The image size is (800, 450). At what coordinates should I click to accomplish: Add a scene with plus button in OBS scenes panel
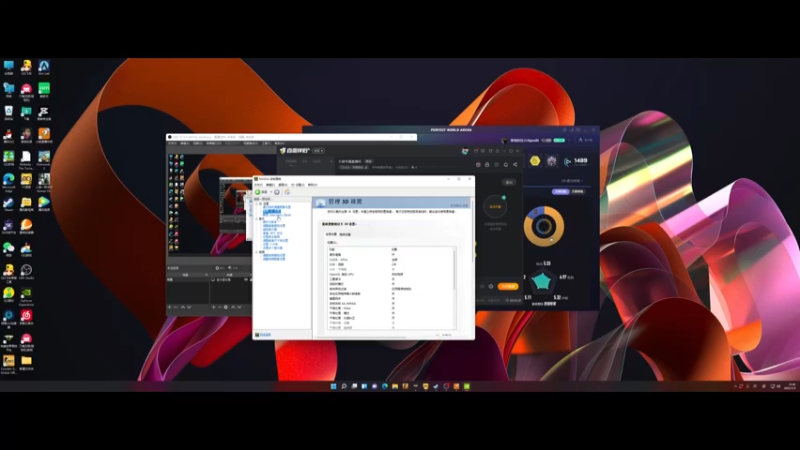click(x=169, y=307)
